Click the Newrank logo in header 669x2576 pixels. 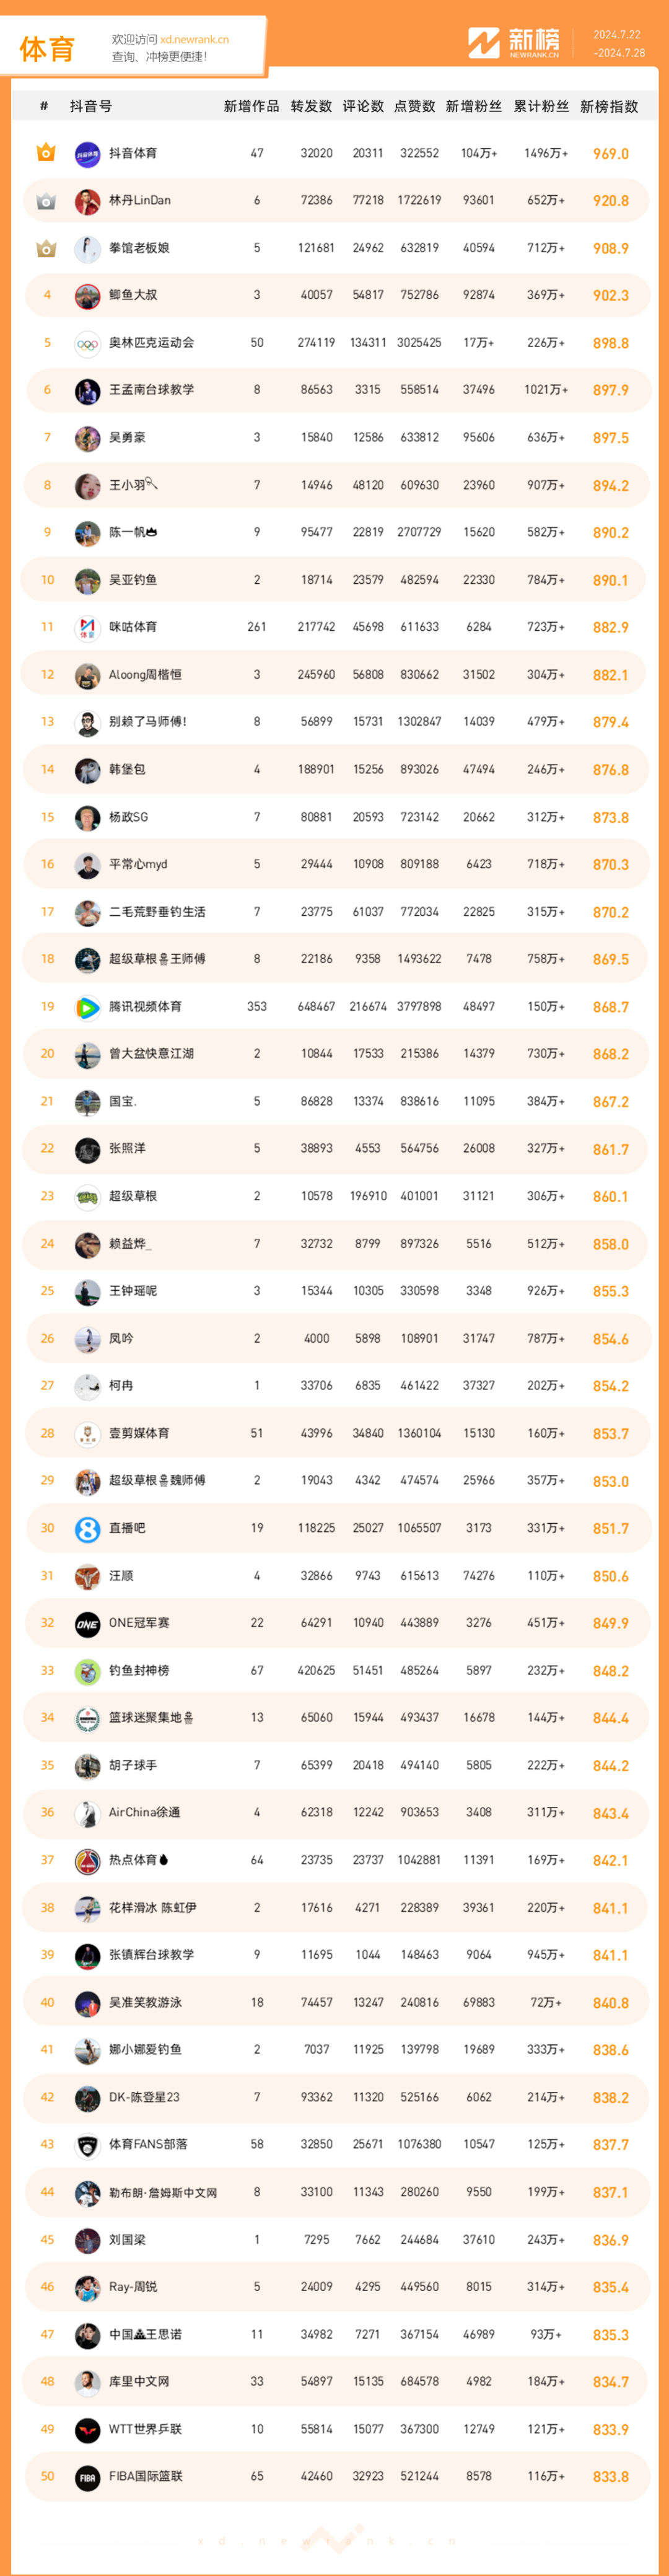[514, 44]
